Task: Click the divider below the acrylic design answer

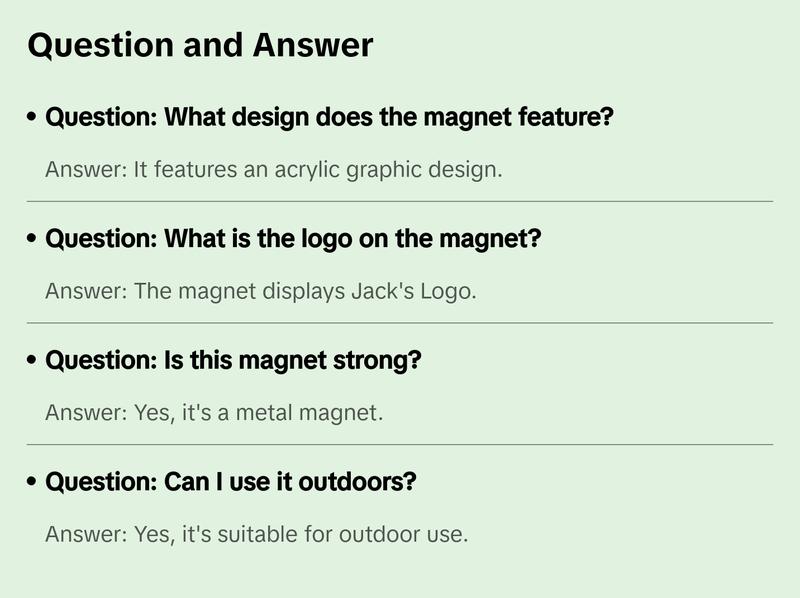Action: [x=400, y=201]
